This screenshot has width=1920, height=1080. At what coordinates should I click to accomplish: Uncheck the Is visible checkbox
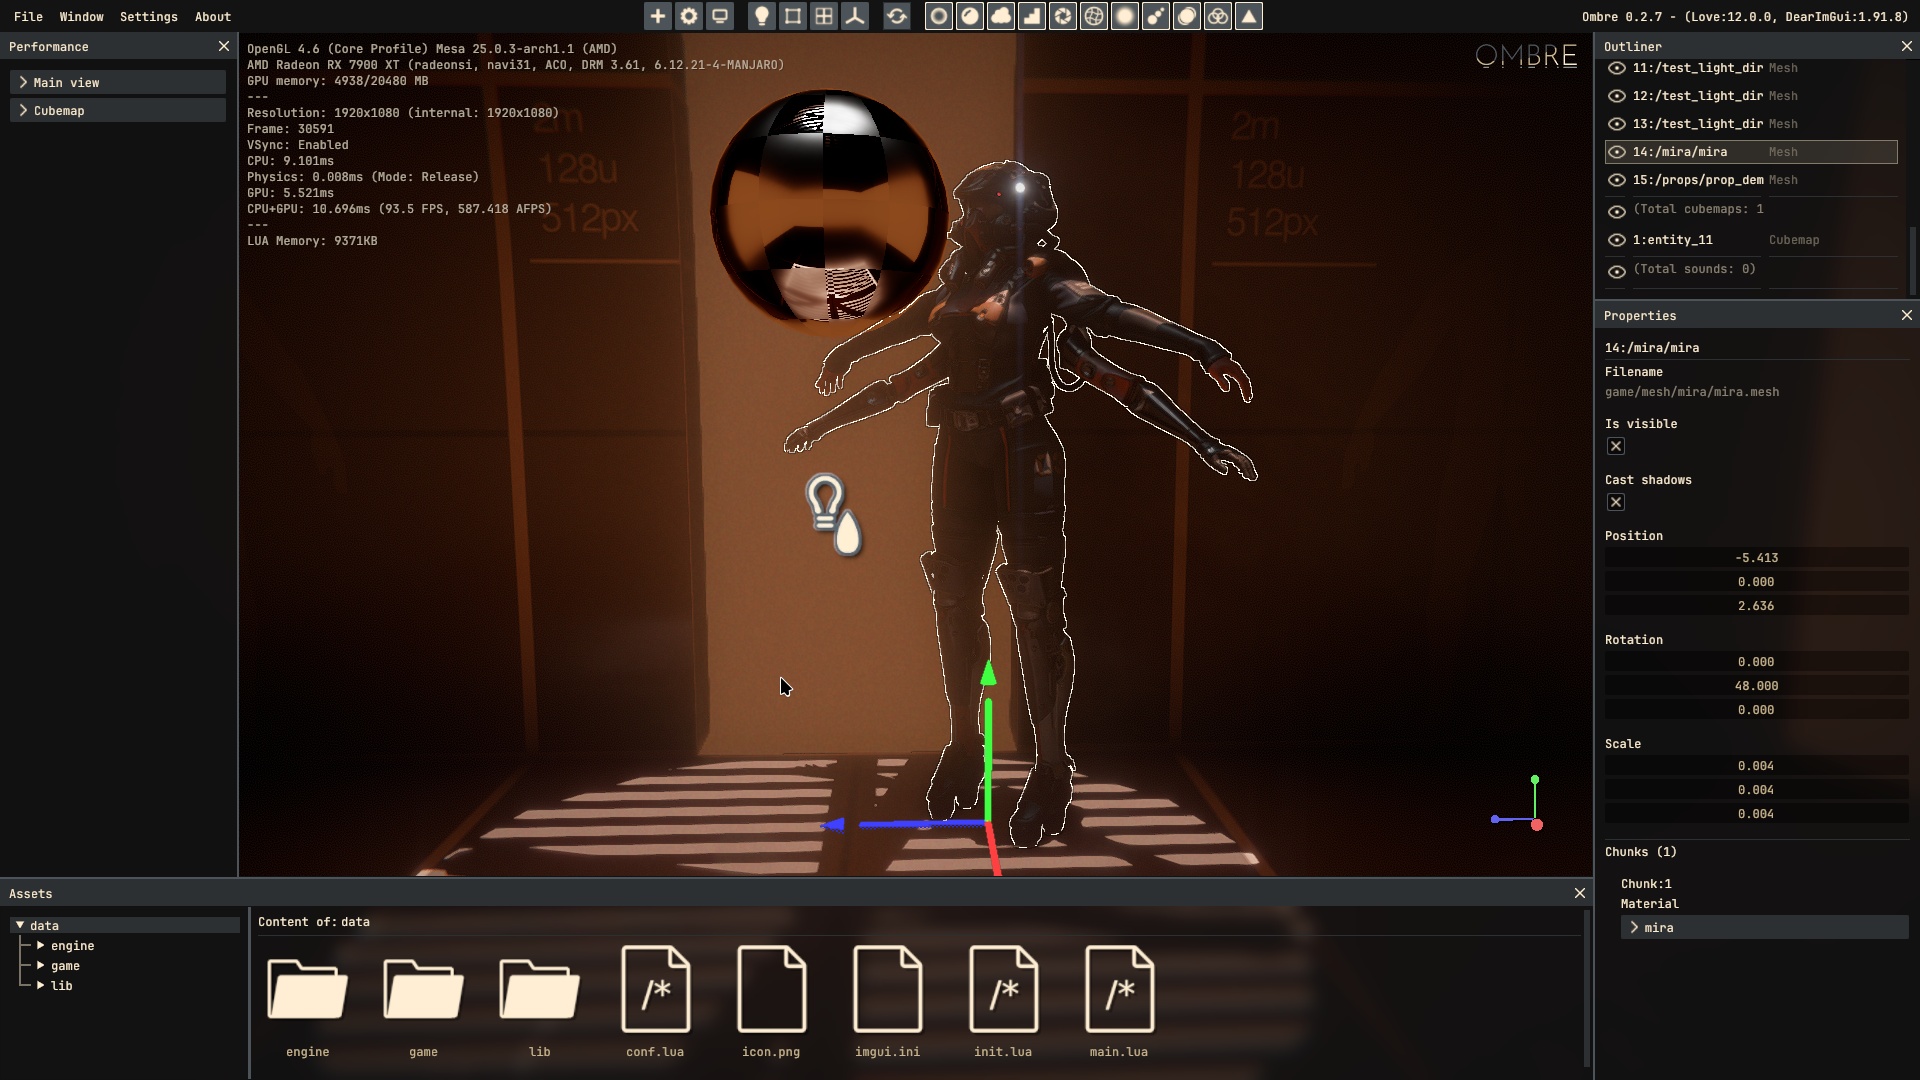pos(1616,446)
